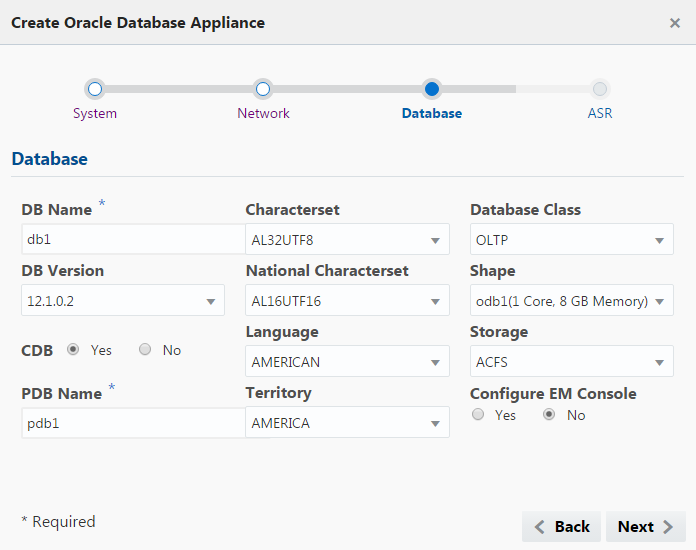Open the Language dropdown showing AMERICAN
The height and width of the screenshot is (550, 696).
pos(346,362)
